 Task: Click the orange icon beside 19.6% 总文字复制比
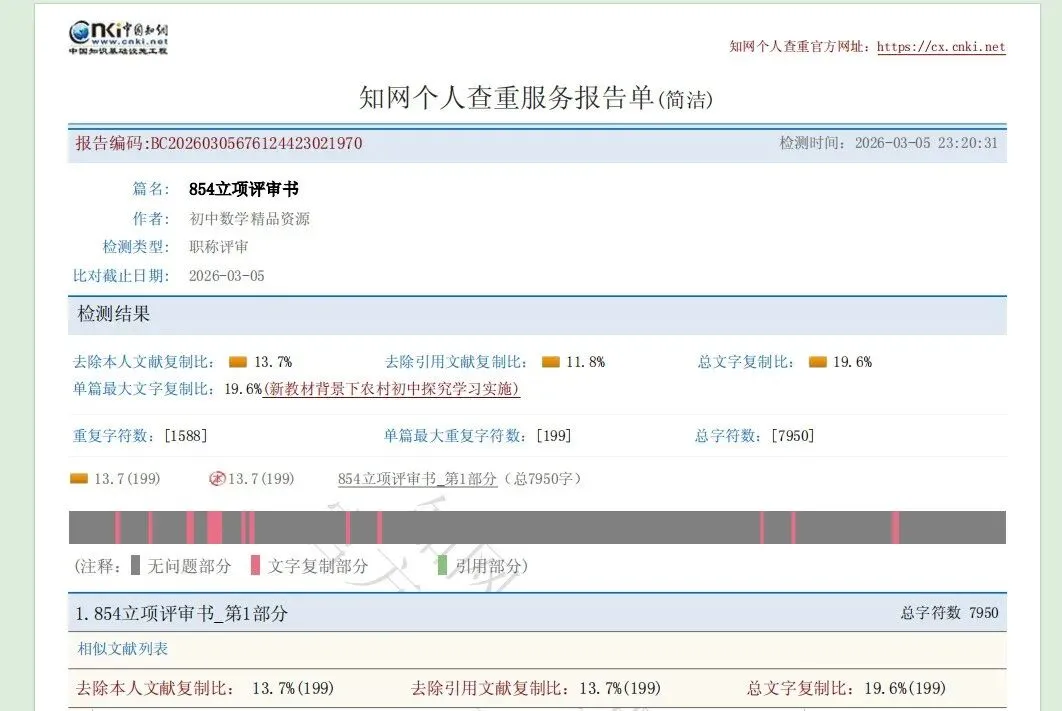(817, 362)
